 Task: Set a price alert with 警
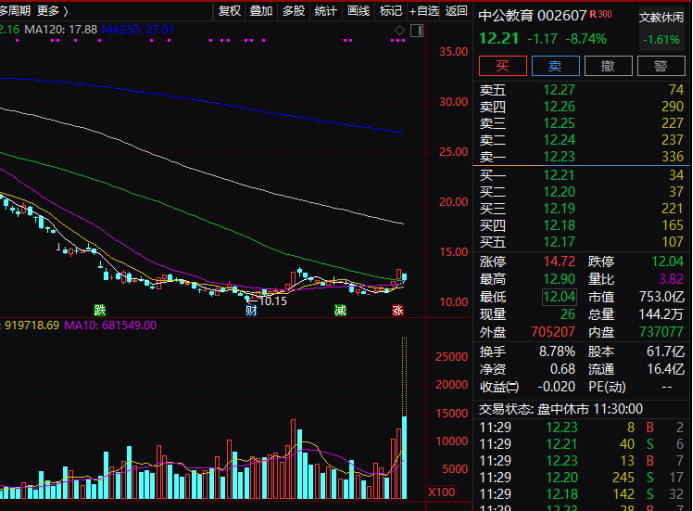(660, 66)
